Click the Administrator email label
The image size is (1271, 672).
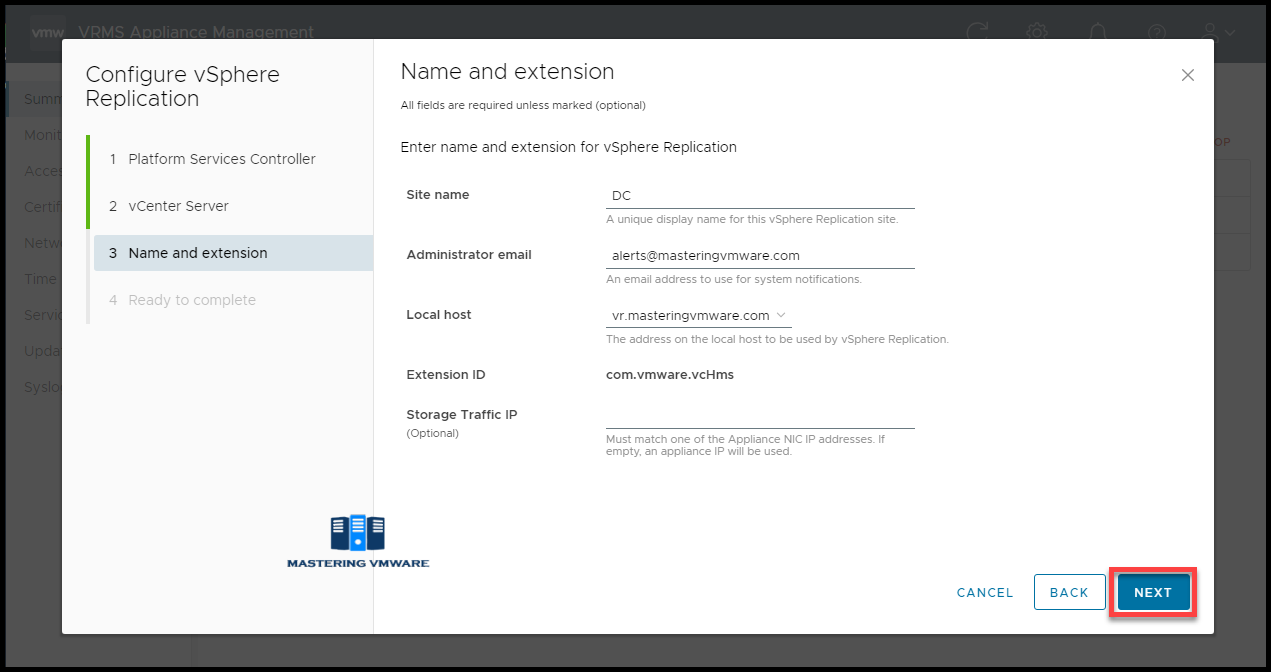point(469,255)
